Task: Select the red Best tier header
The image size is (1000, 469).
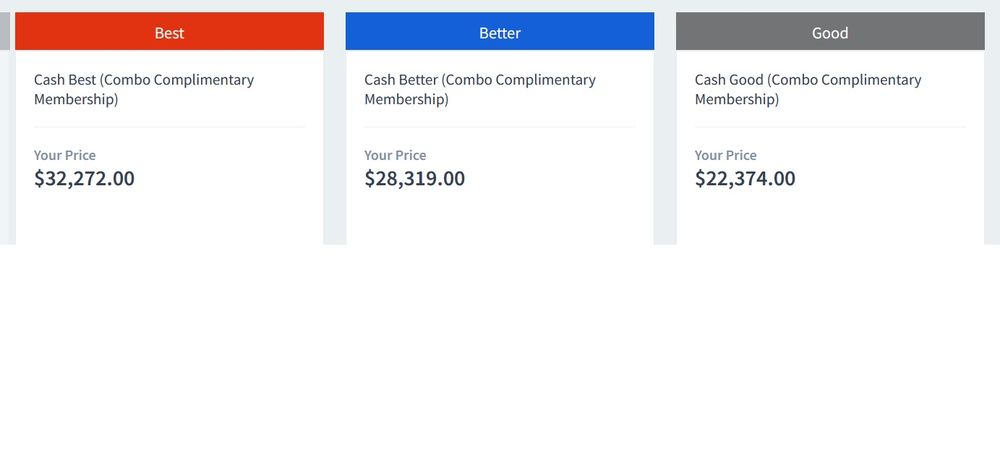Action: [x=169, y=32]
